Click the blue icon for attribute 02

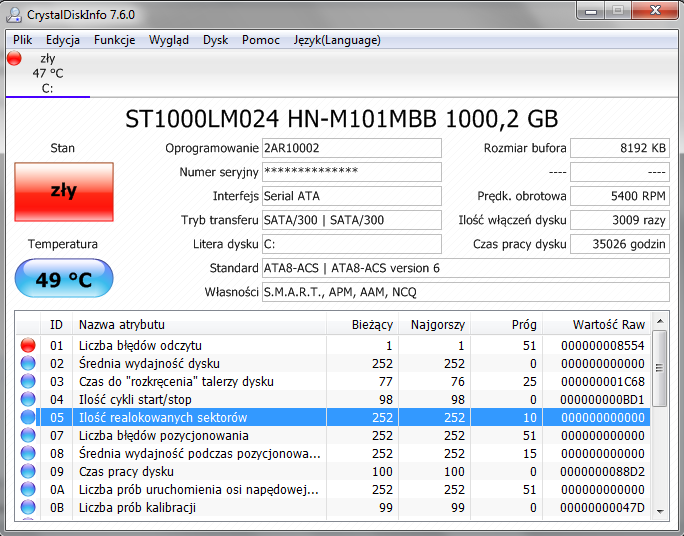click(28, 363)
